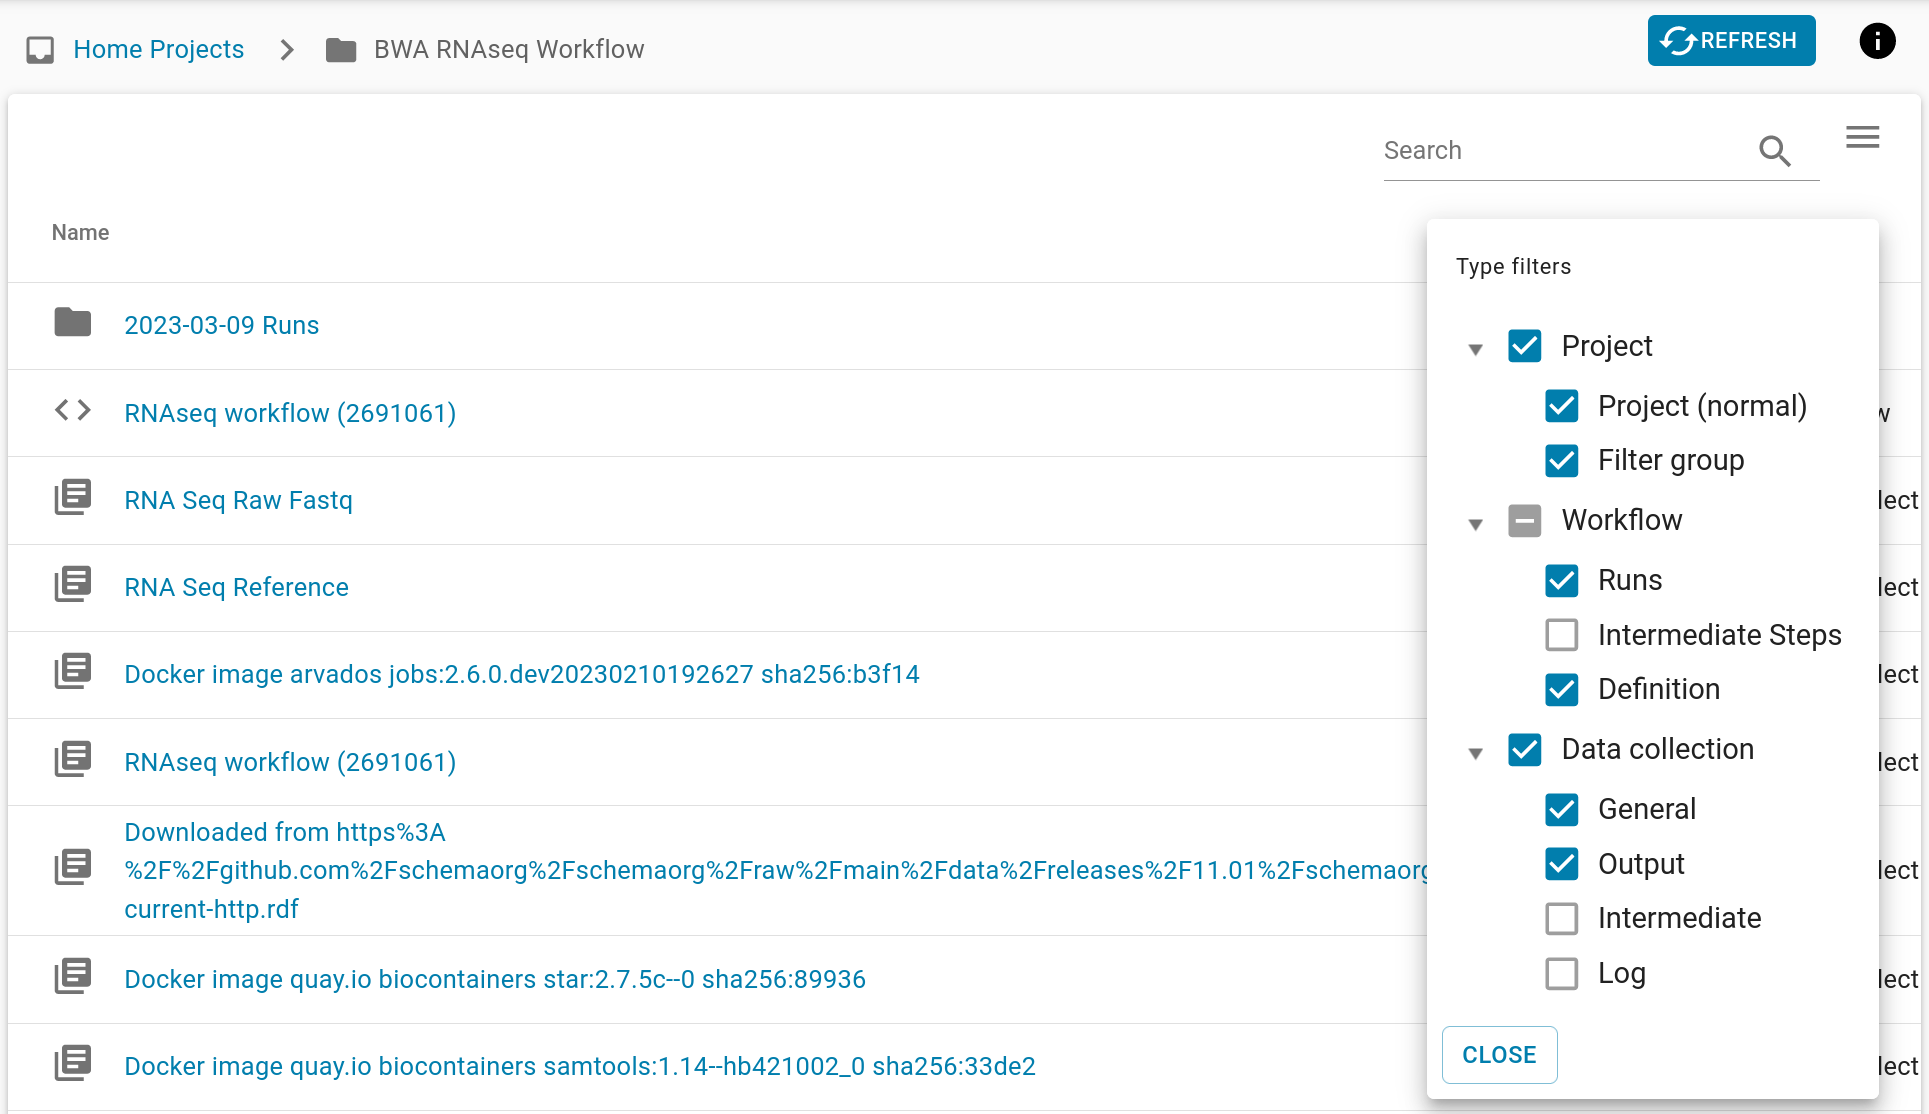Click the Home Projects breadcrumb
The height and width of the screenshot is (1114, 1929).
[158, 50]
